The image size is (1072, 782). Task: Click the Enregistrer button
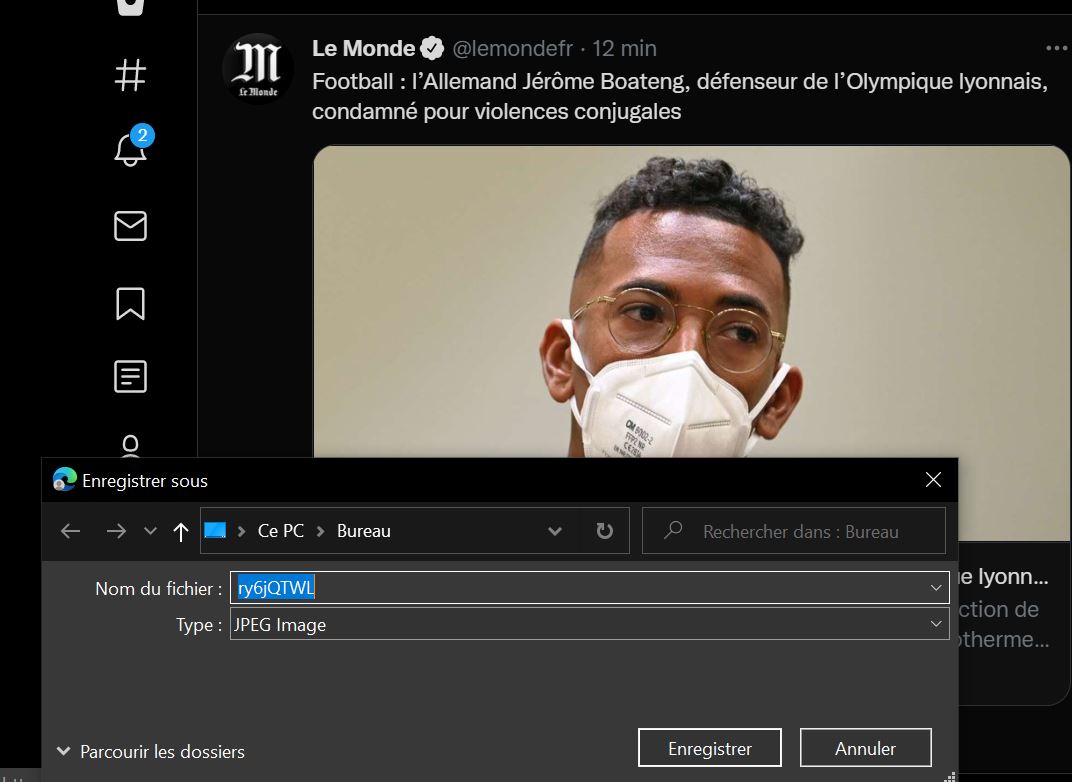(x=709, y=748)
